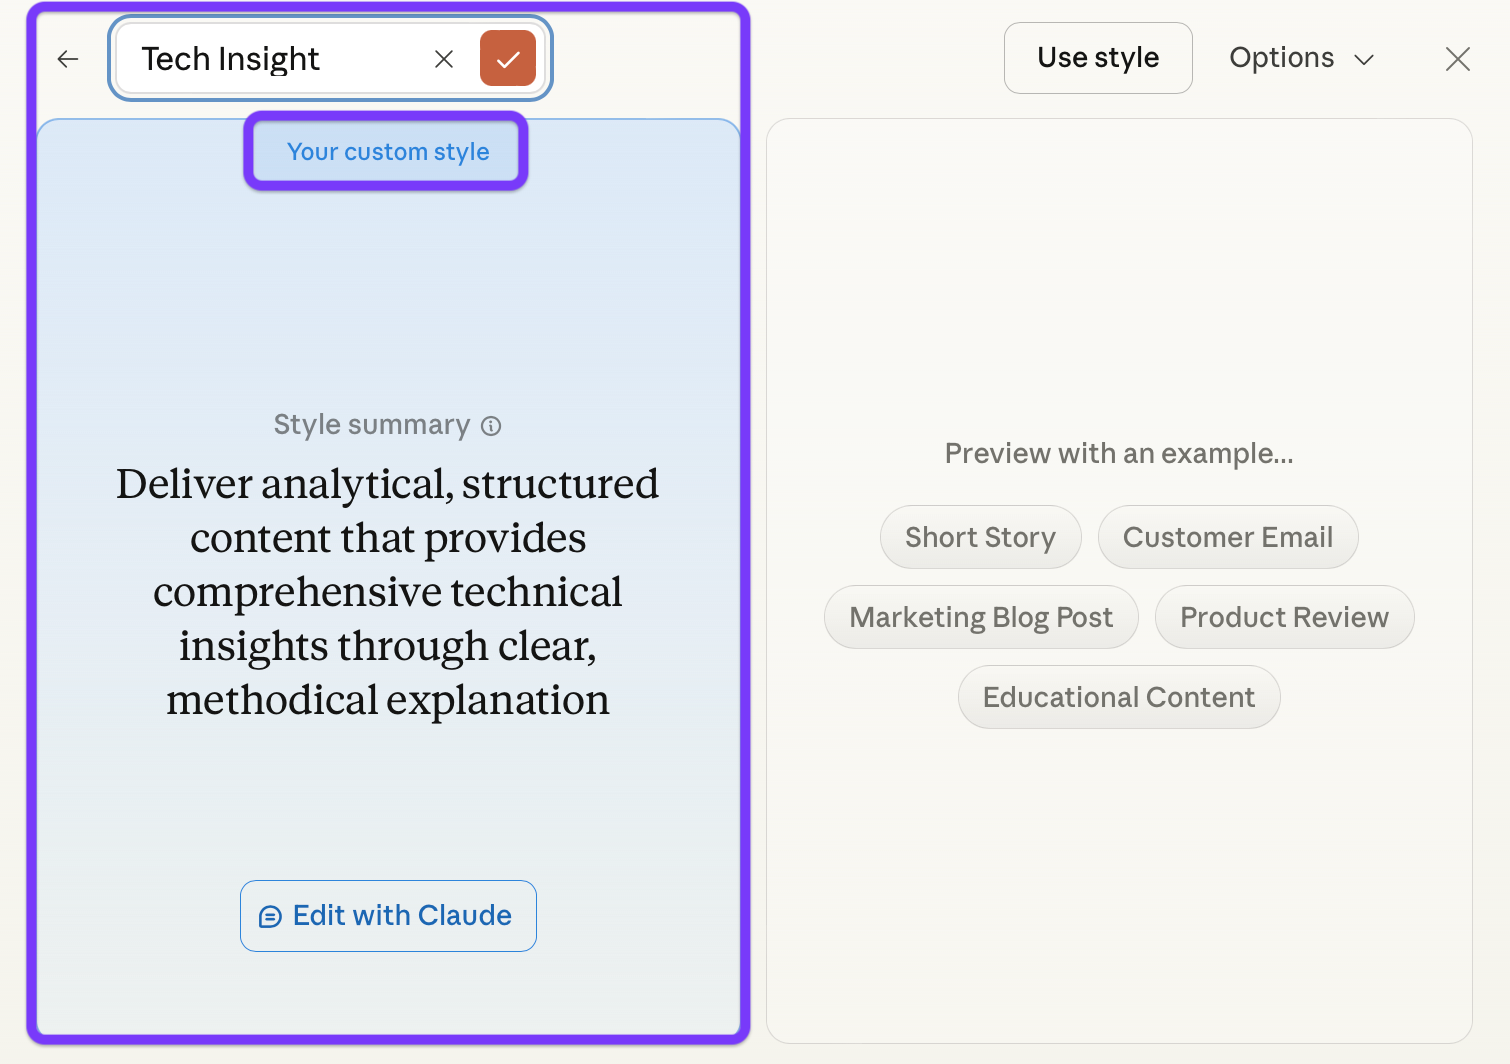
Task: Click the Preview with an example heading
Action: coord(1118,454)
